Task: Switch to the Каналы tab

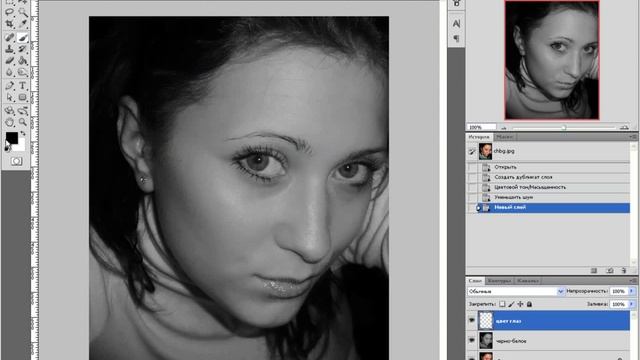Action: point(527,281)
